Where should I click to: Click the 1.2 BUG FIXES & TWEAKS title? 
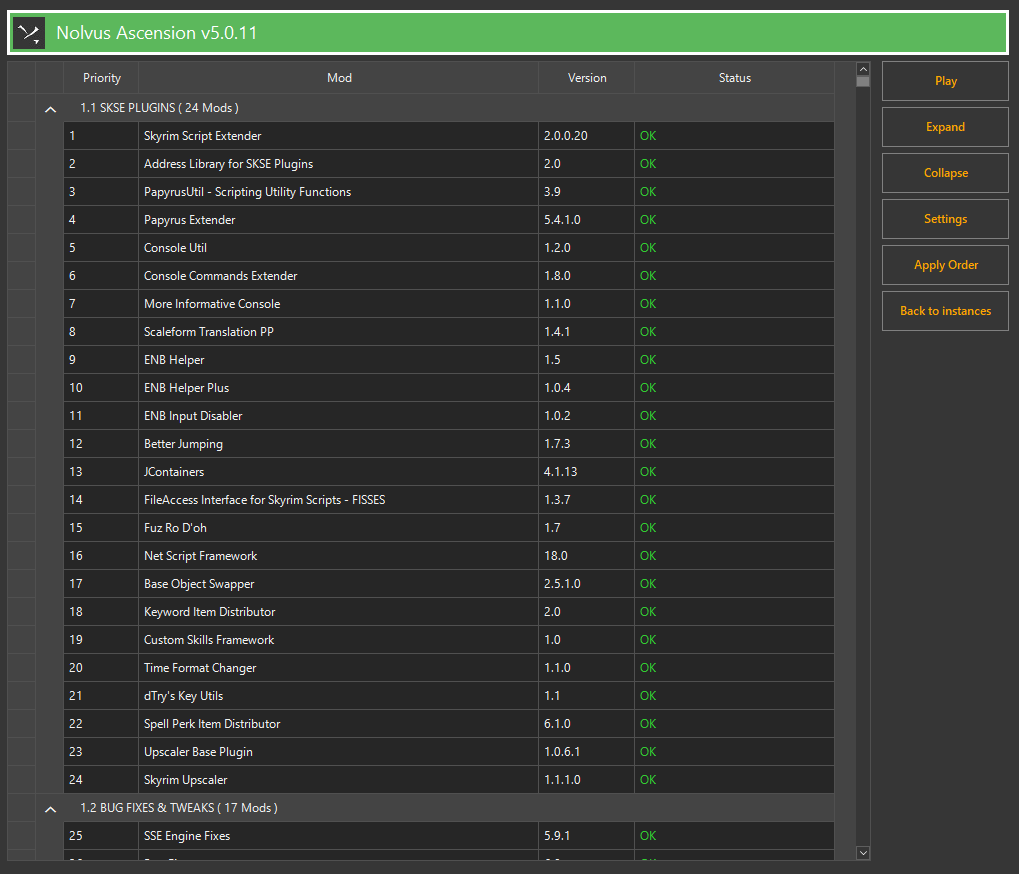coord(179,808)
